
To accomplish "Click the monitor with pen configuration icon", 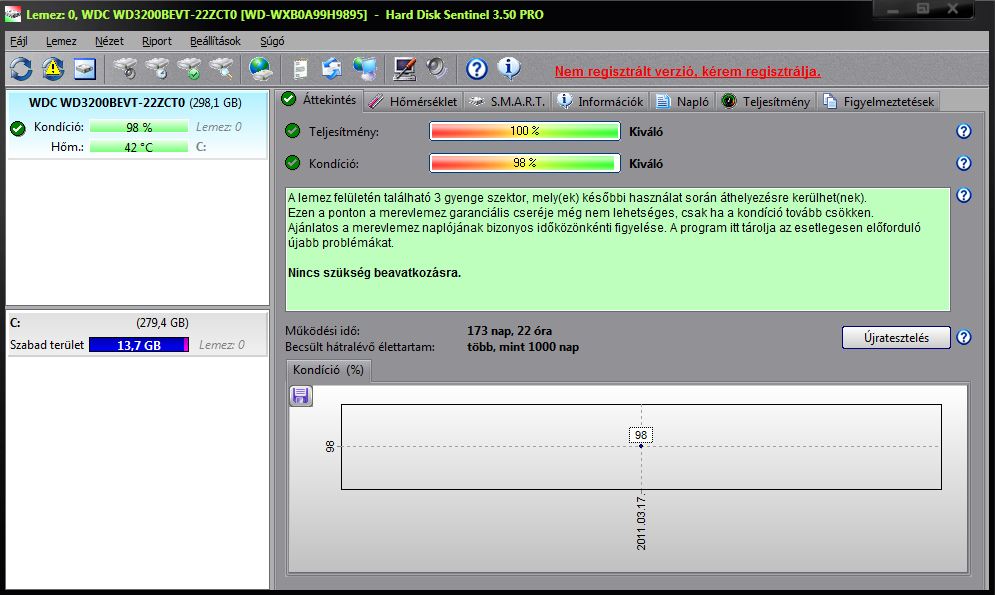I will tap(404, 69).
